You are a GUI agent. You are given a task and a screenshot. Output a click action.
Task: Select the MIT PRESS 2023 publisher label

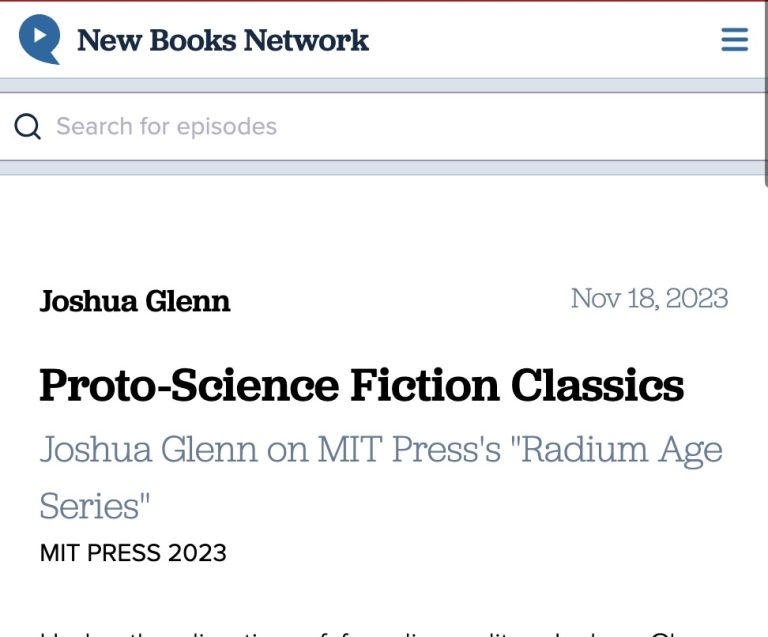click(x=133, y=552)
